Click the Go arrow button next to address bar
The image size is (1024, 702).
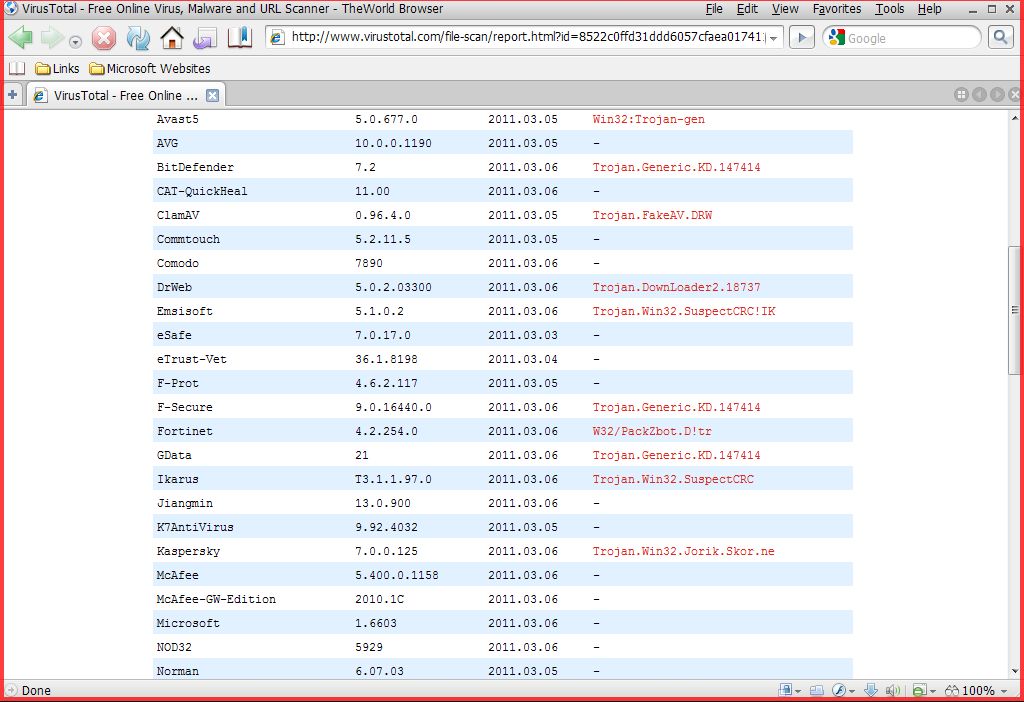coord(802,37)
